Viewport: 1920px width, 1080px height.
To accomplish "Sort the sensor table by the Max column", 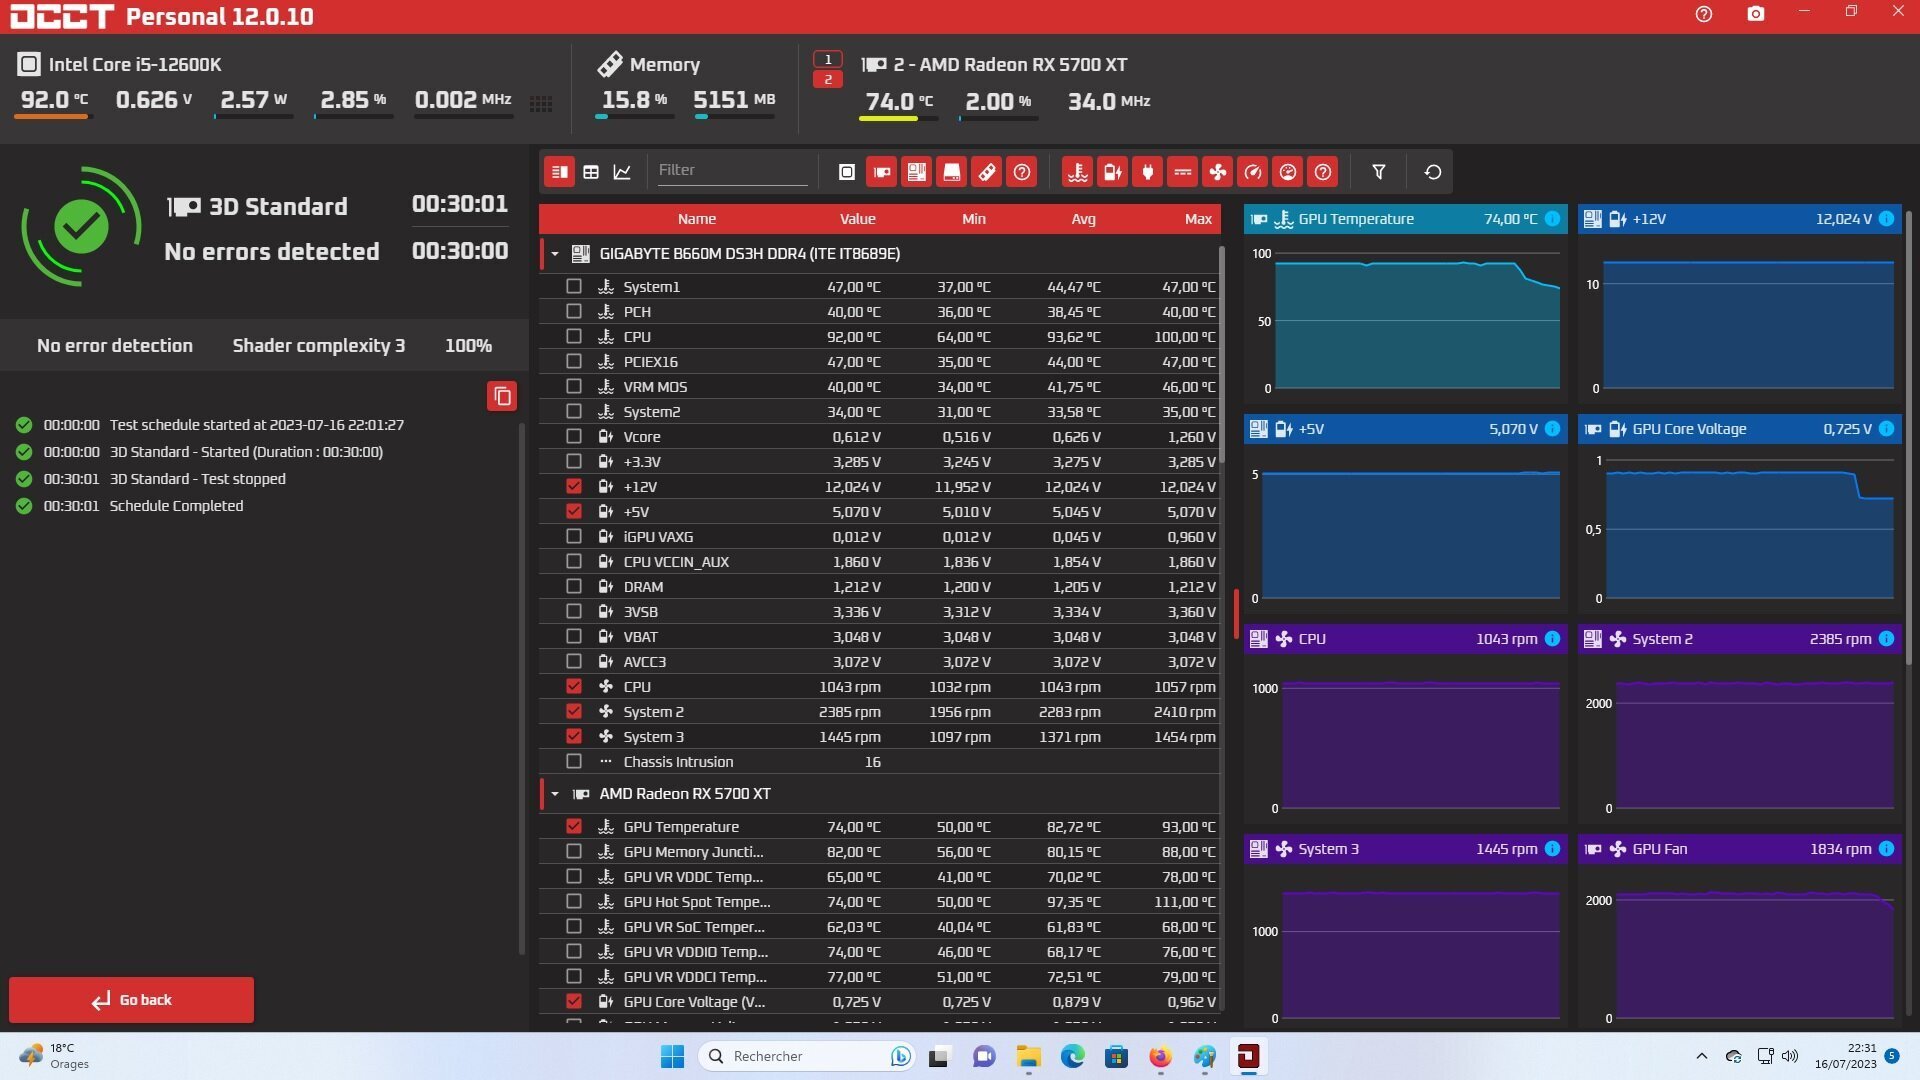I will coord(1197,219).
